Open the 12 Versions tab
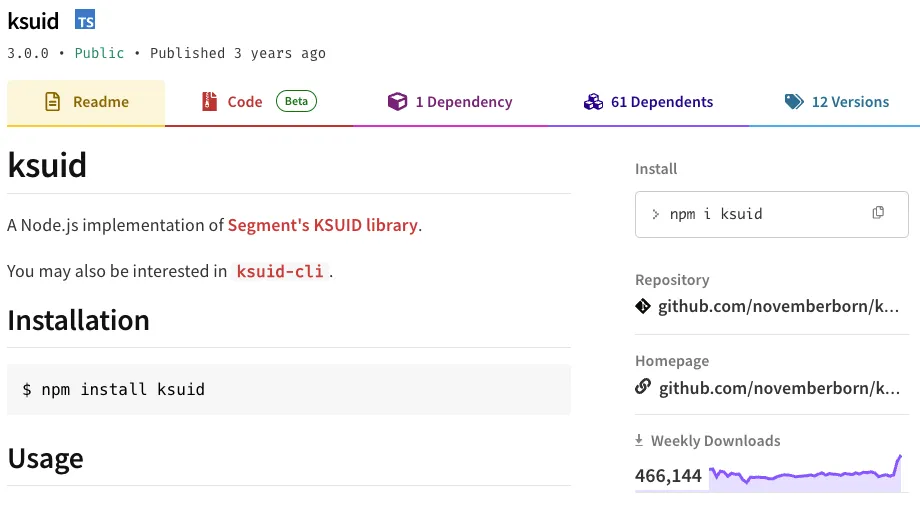 [849, 102]
